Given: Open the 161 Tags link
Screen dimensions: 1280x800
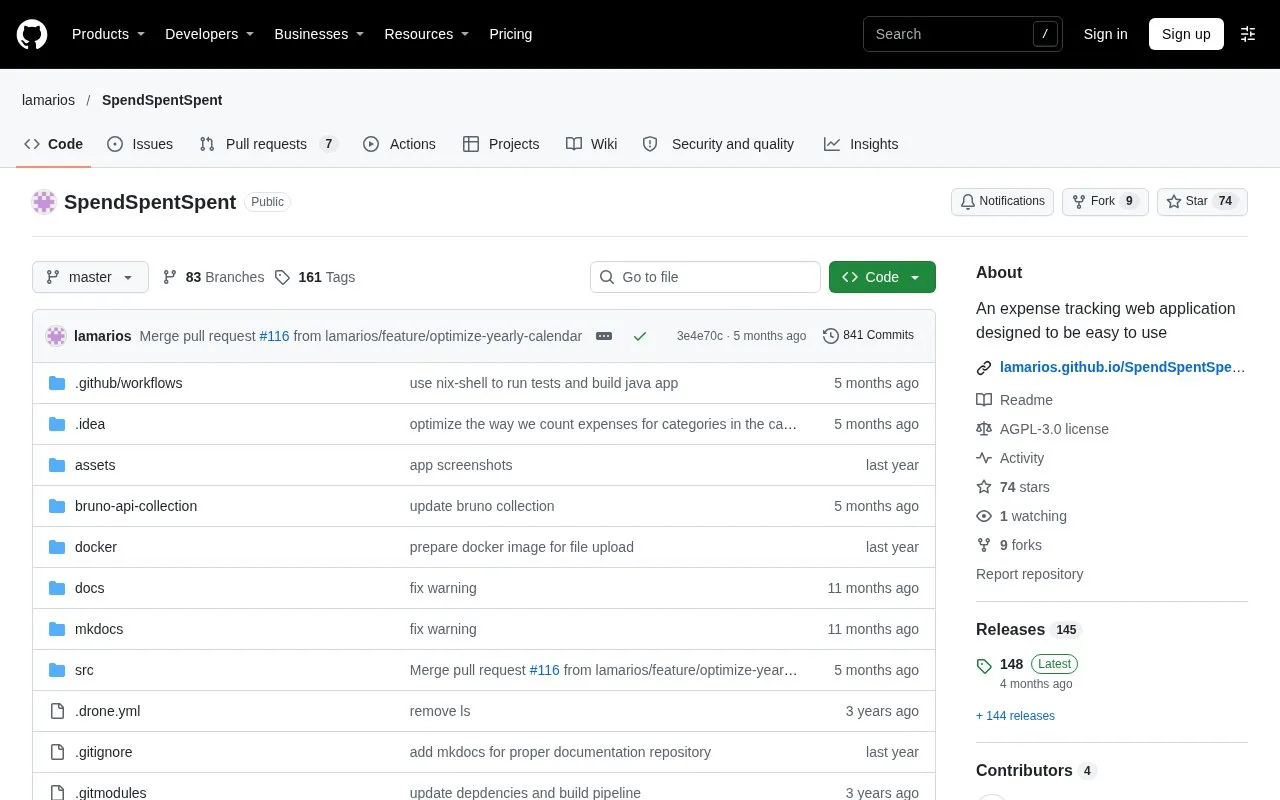Looking at the screenshot, I should (x=315, y=277).
